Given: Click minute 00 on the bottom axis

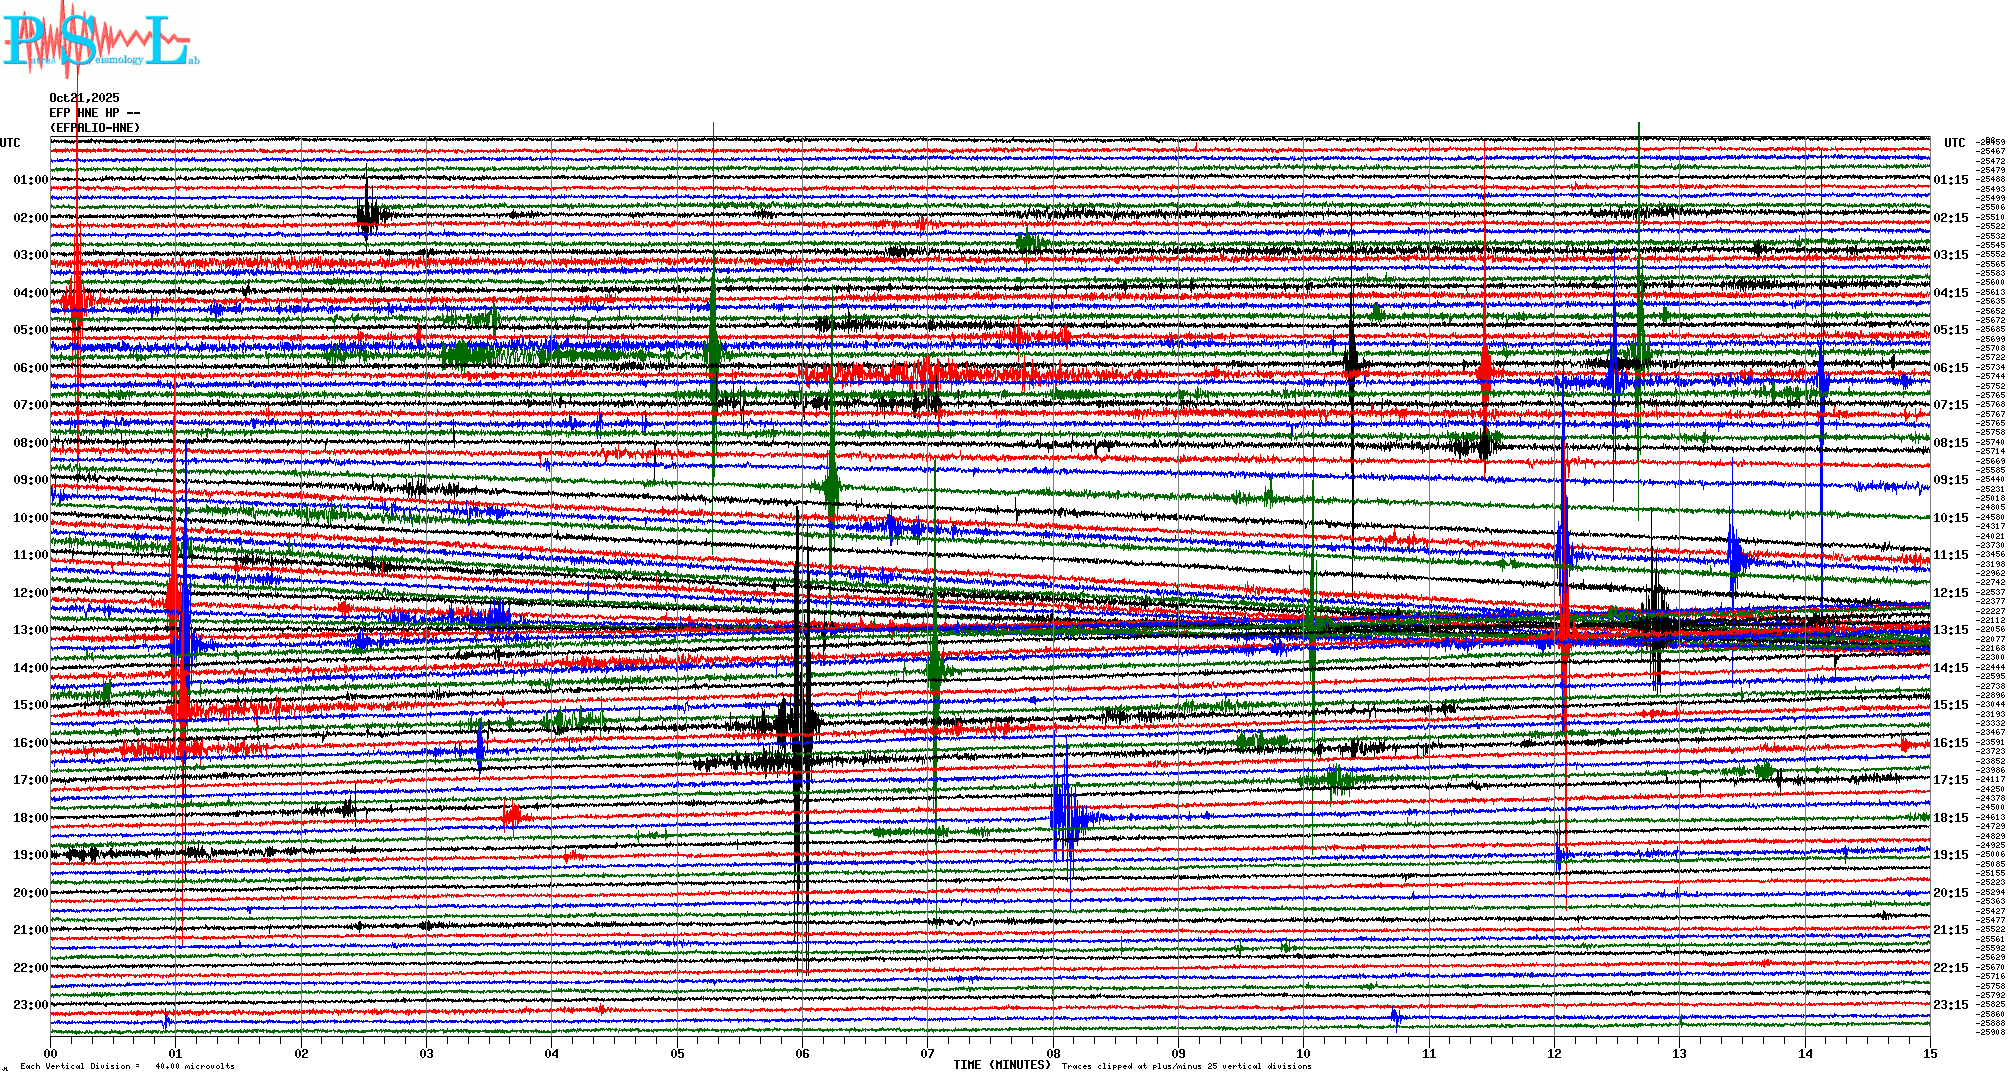Looking at the screenshot, I should tap(51, 1053).
